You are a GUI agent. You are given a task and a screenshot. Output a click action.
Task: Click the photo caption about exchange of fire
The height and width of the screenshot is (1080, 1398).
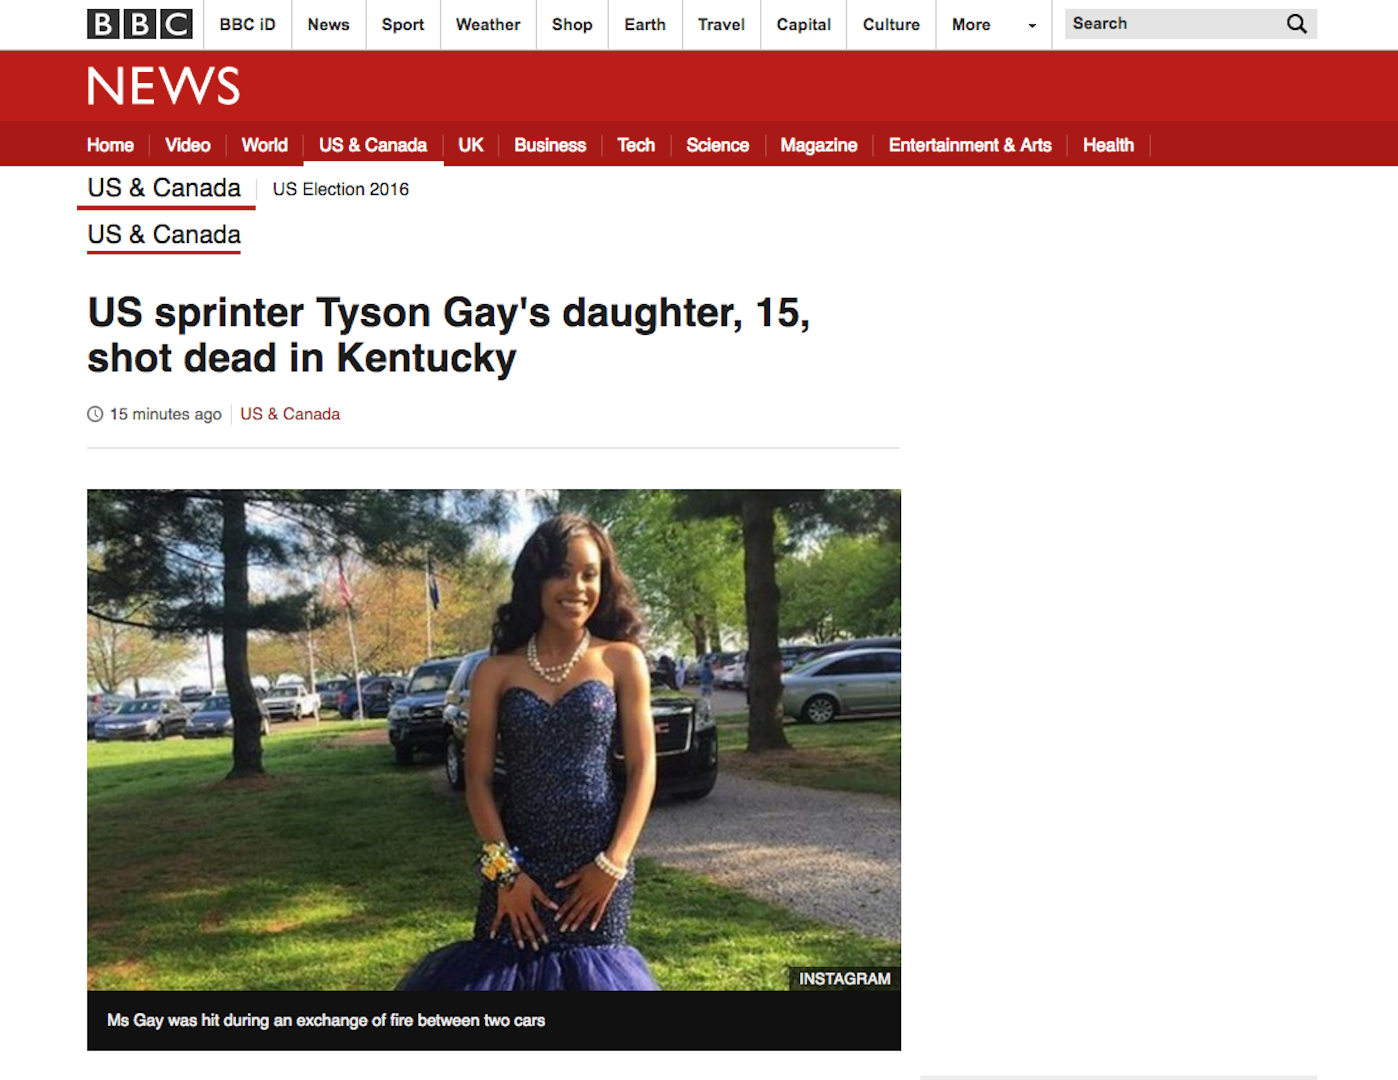coord(326,1020)
